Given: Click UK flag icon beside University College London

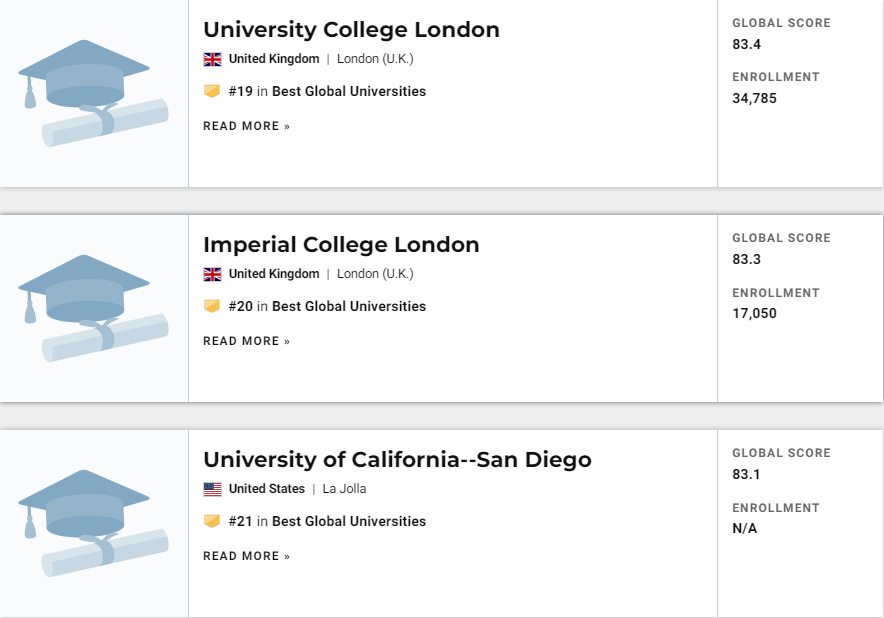Looking at the screenshot, I should [212, 59].
